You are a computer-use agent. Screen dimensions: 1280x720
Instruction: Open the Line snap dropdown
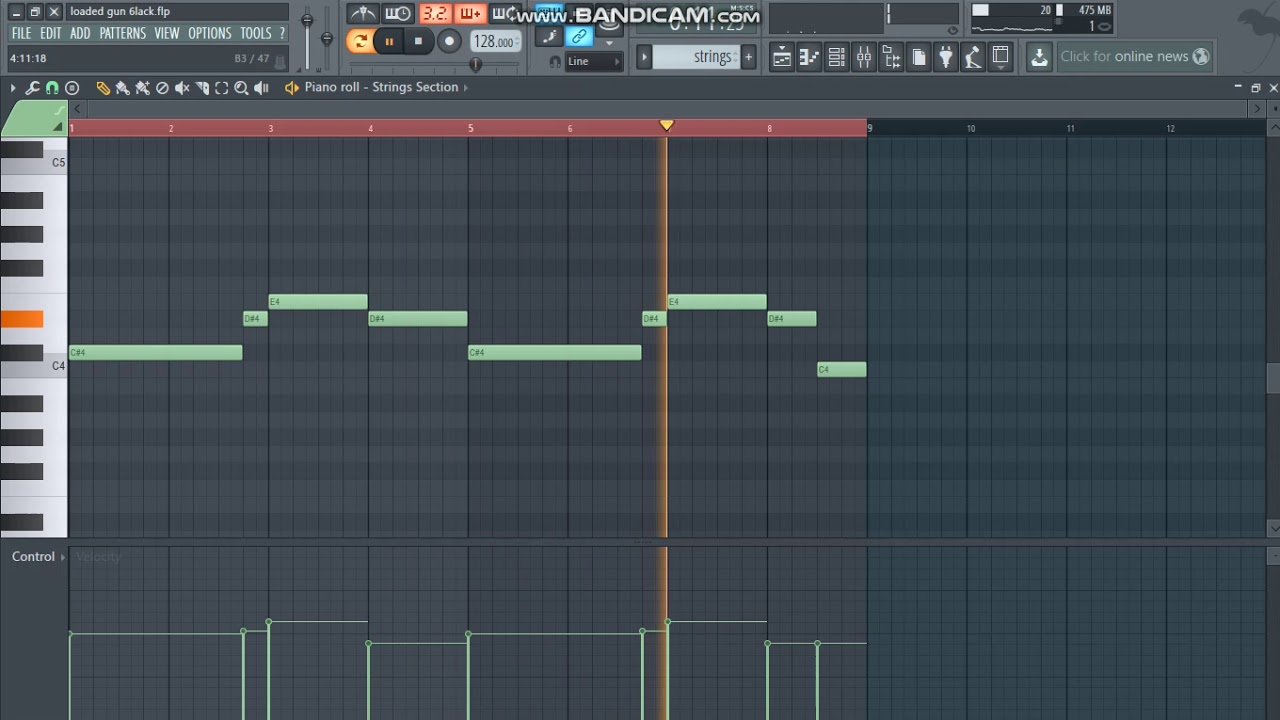[594, 61]
